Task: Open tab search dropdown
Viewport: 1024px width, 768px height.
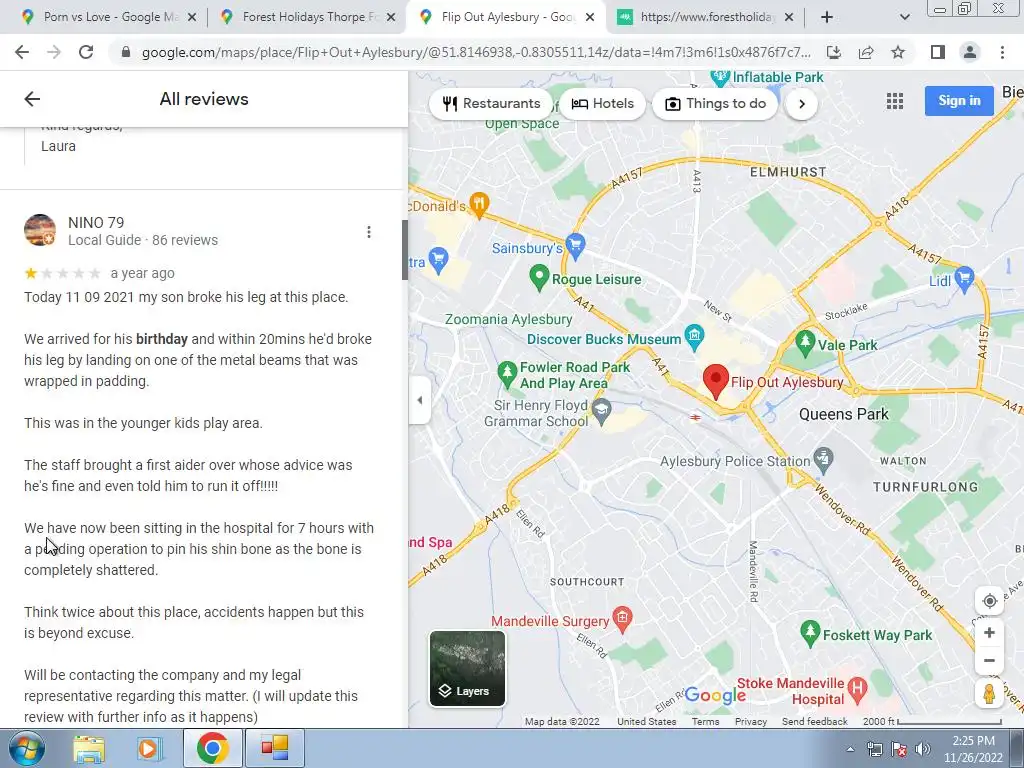Action: tap(904, 18)
